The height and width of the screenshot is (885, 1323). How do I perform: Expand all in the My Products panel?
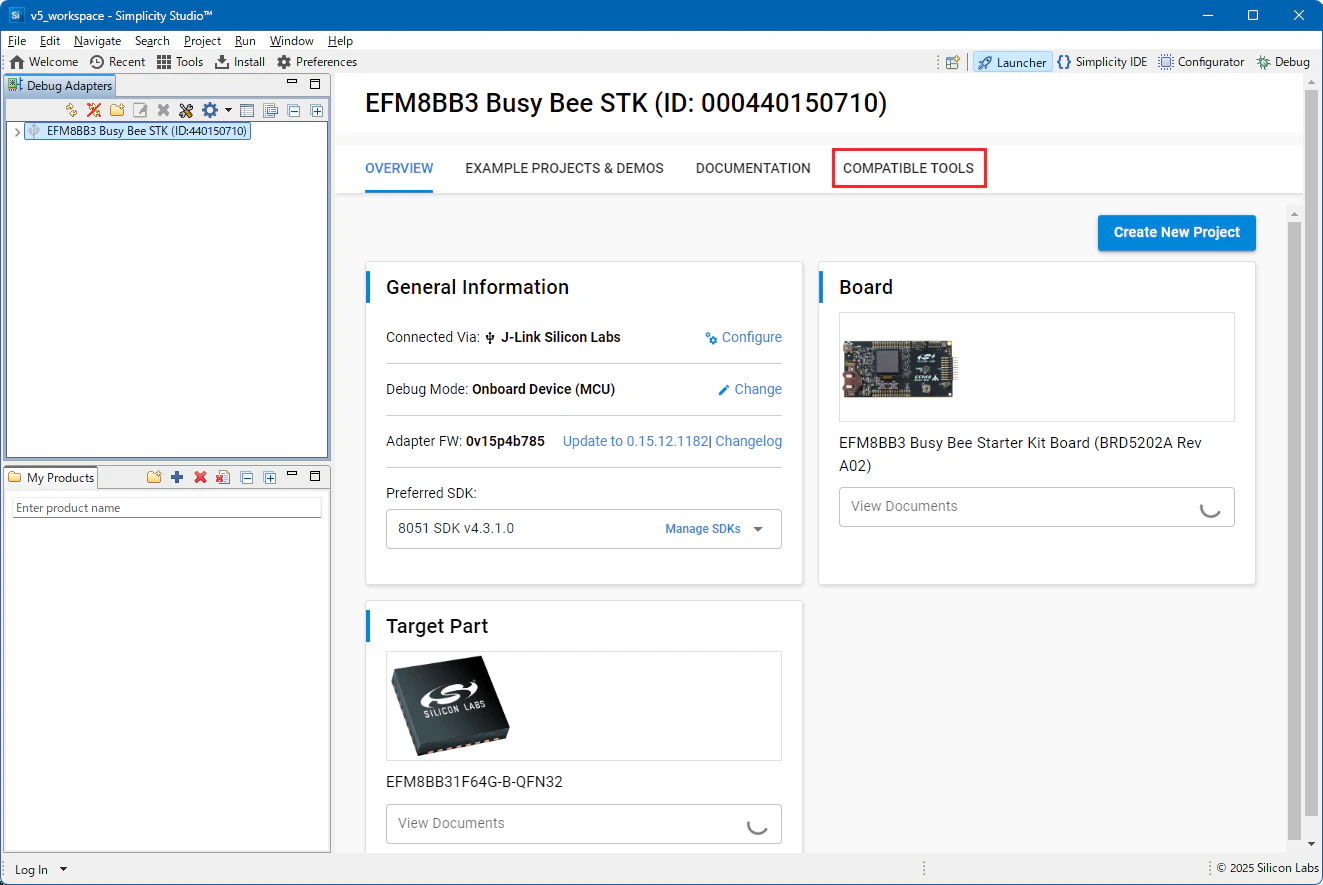[x=269, y=477]
